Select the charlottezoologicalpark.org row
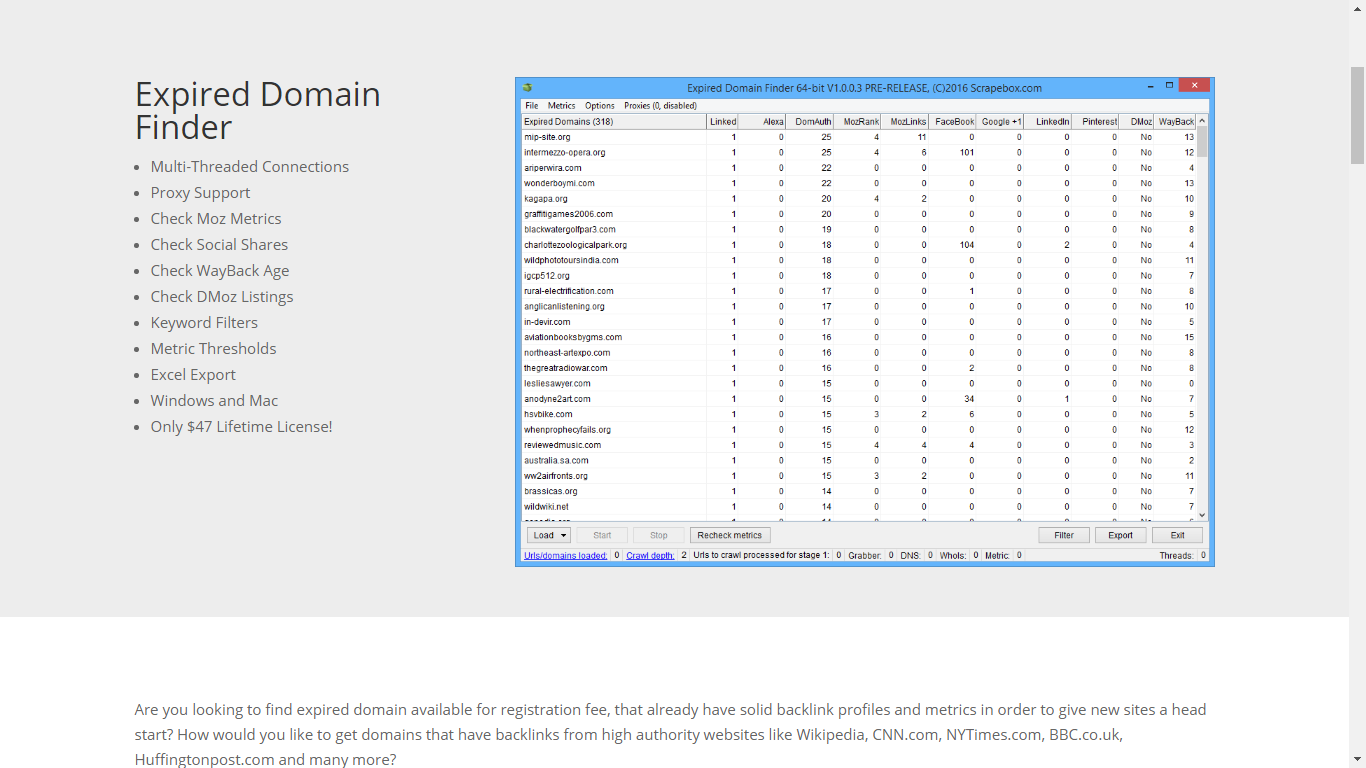1366x768 pixels. tap(859, 245)
